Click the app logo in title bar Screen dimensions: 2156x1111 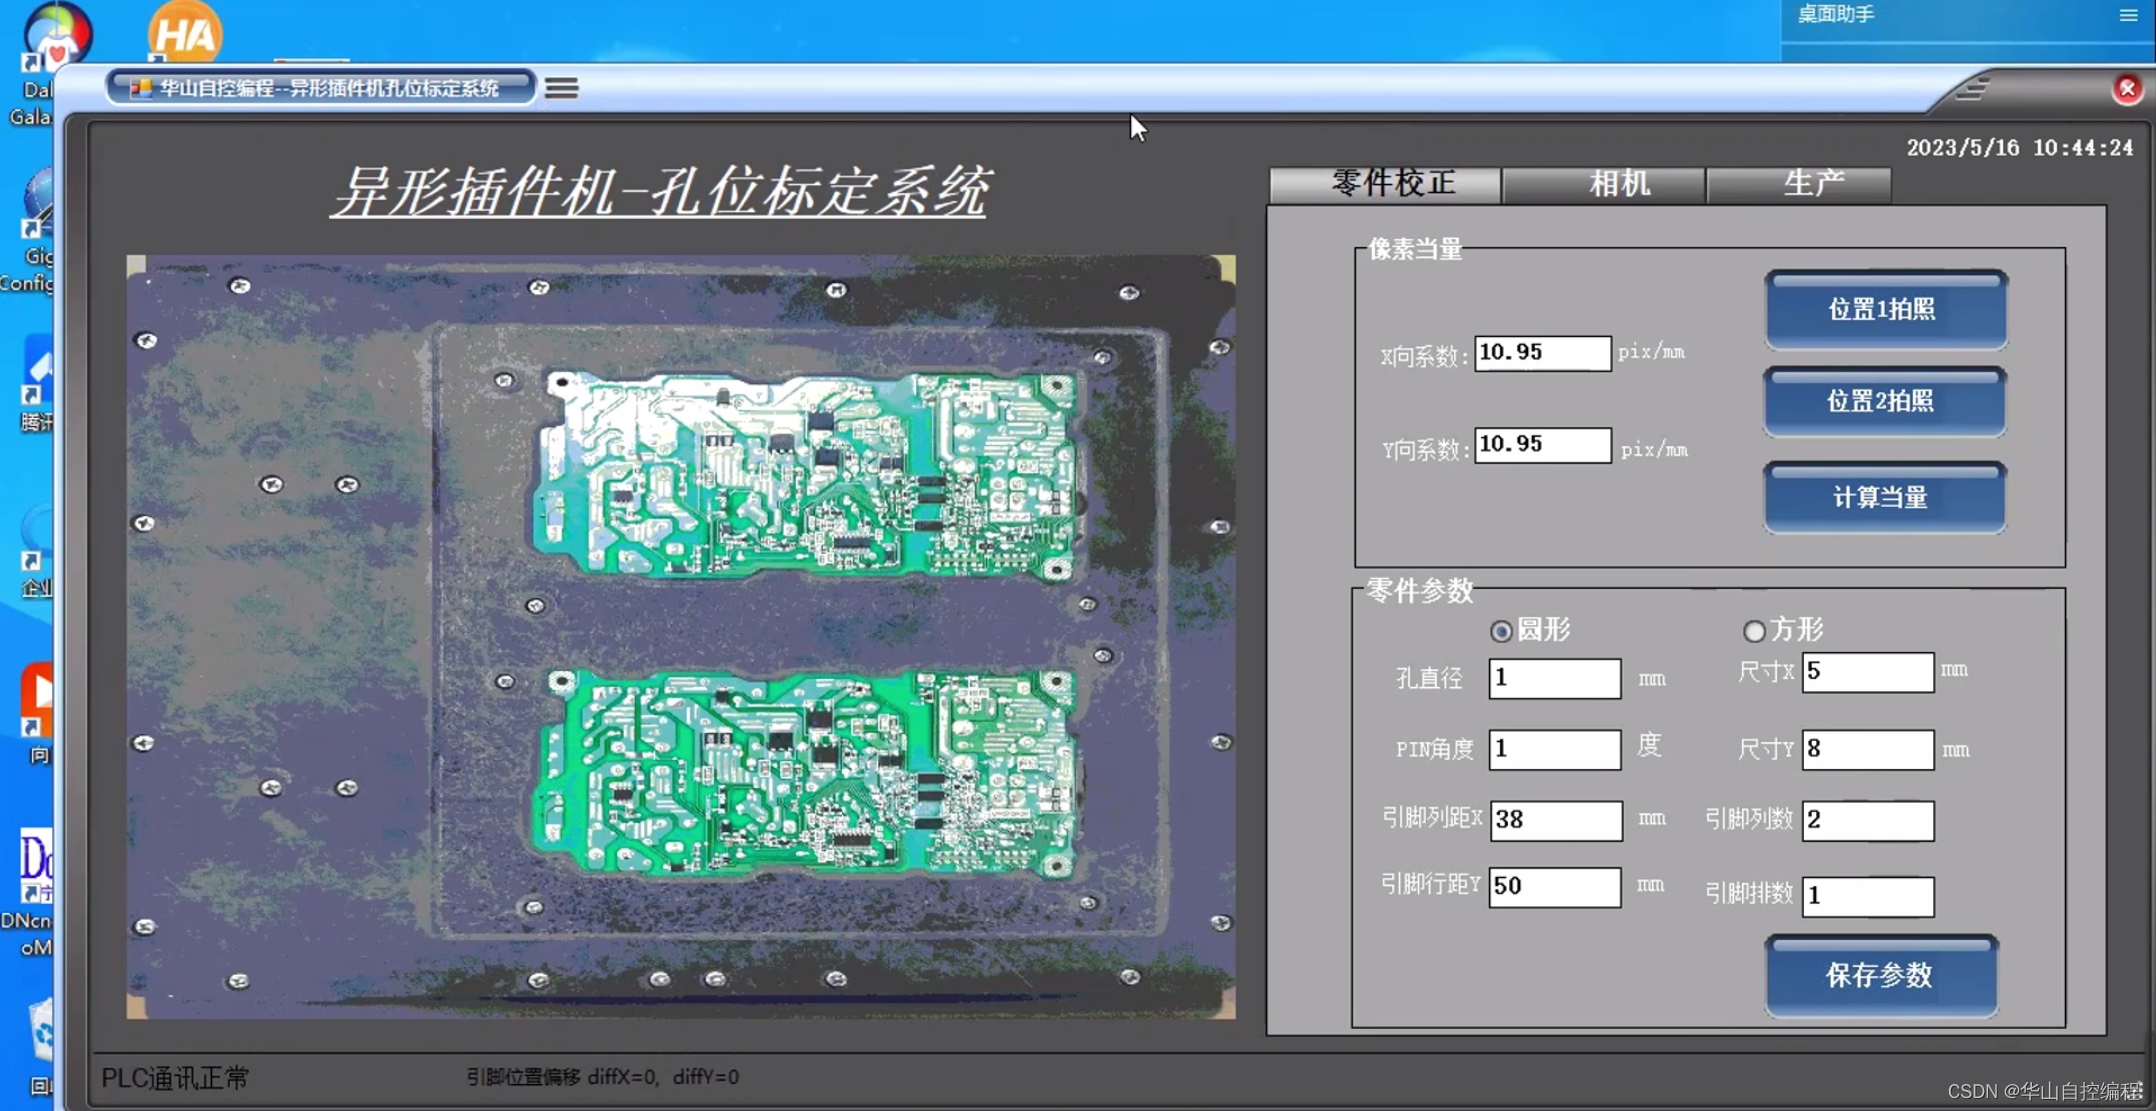[141, 88]
